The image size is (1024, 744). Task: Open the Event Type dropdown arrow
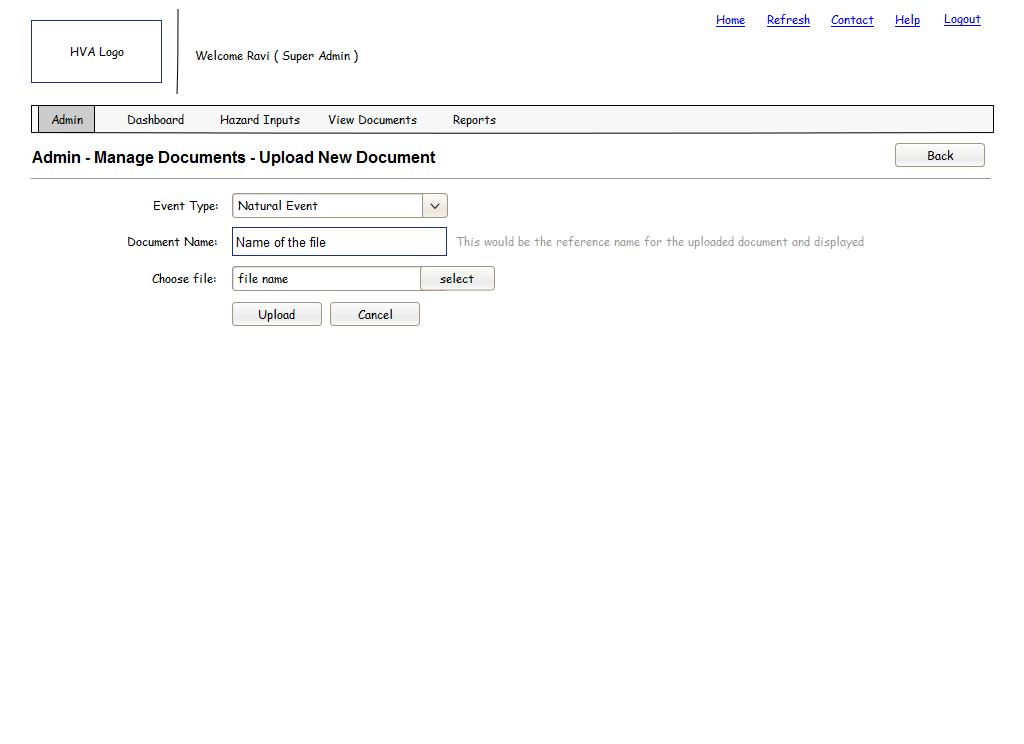coord(435,206)
